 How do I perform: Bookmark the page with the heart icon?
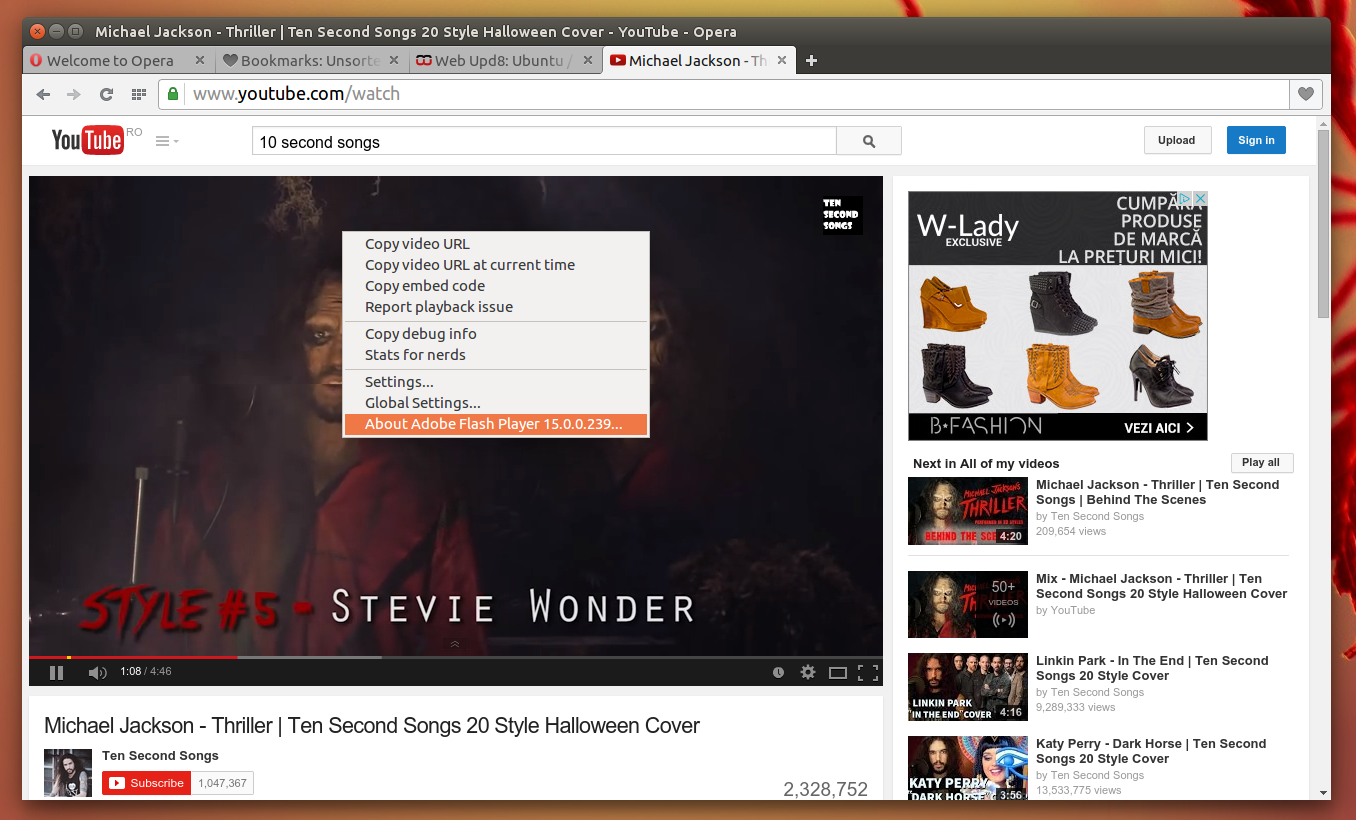(1306, 94)
